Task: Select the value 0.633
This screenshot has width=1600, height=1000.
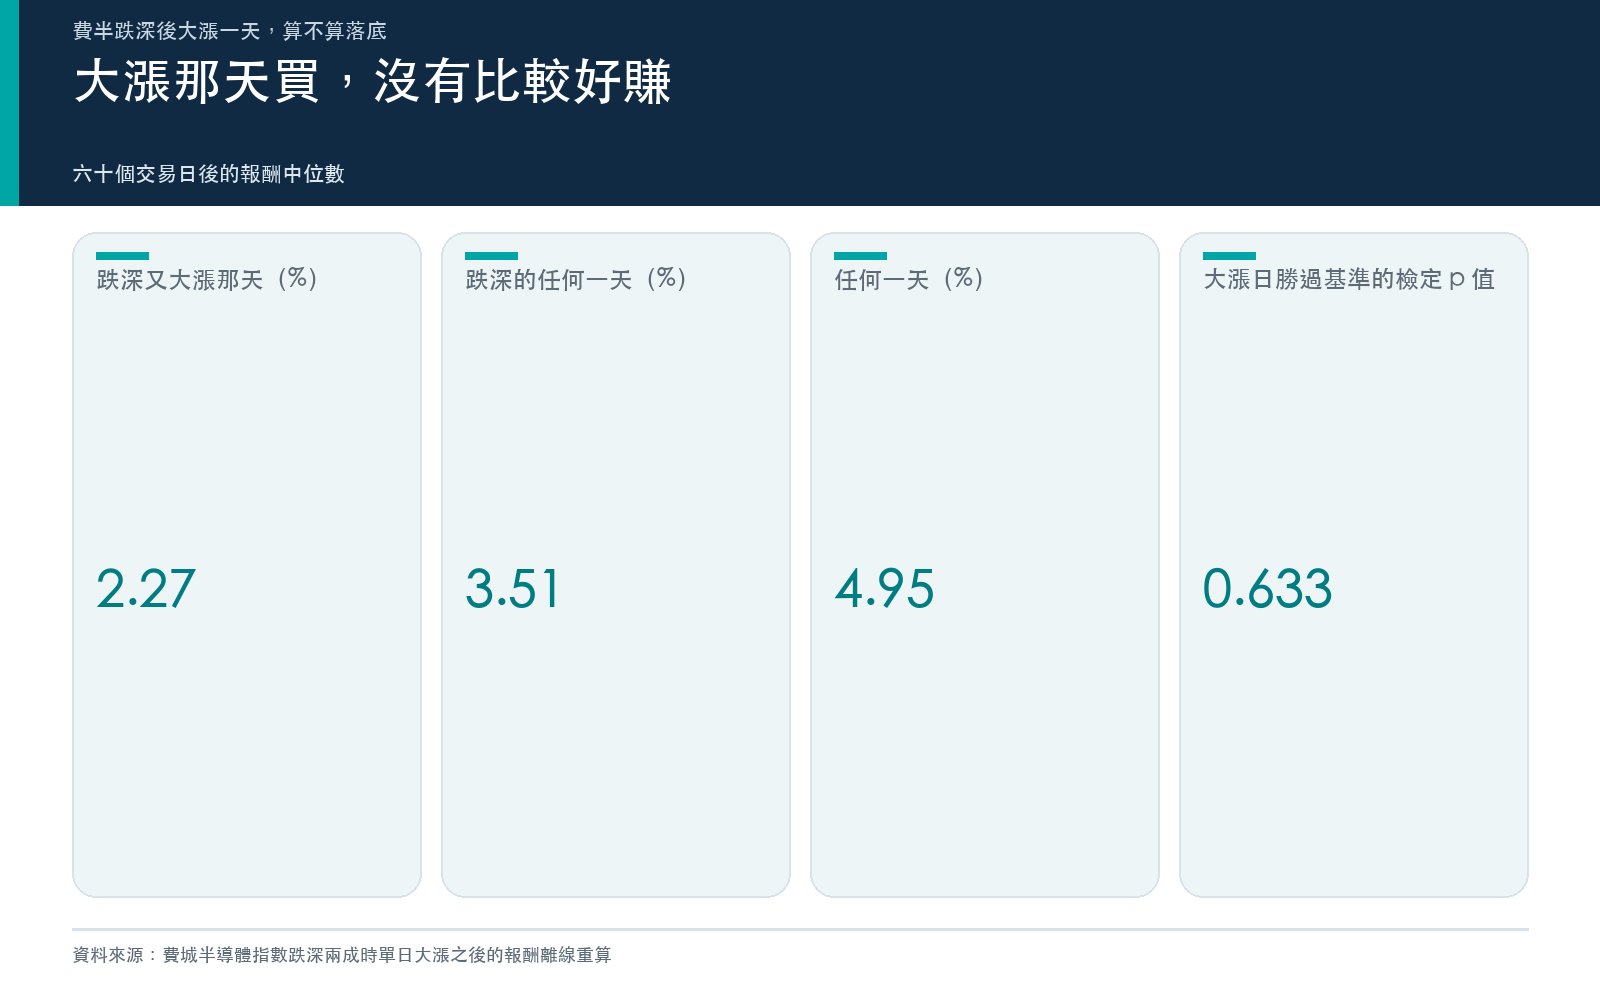Action: 1267,588
